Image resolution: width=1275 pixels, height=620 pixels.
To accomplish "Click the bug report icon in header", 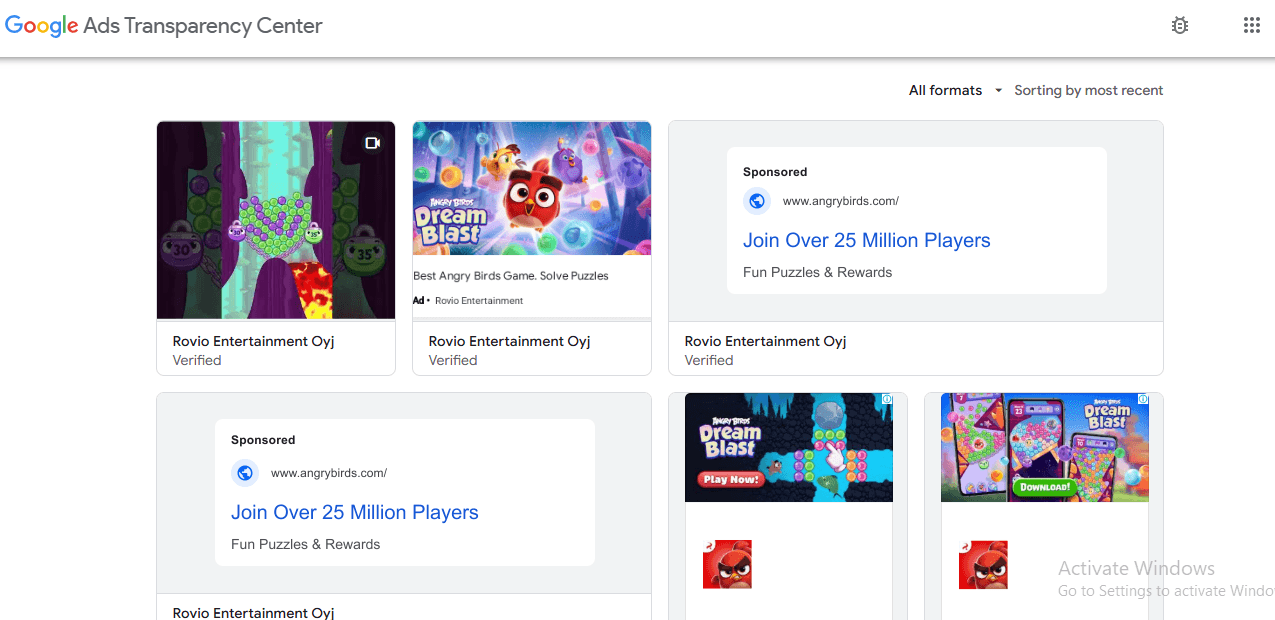I will (x=1180, y=26).
